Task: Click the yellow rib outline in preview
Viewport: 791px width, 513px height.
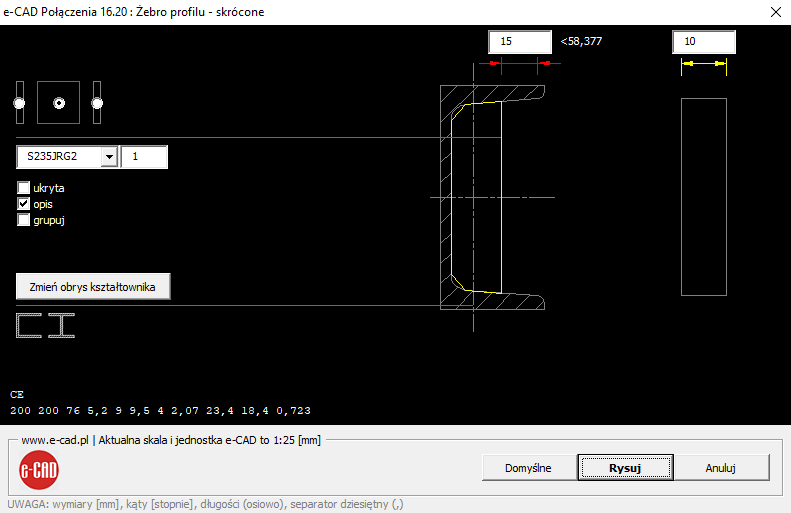Action: point(476,197)
